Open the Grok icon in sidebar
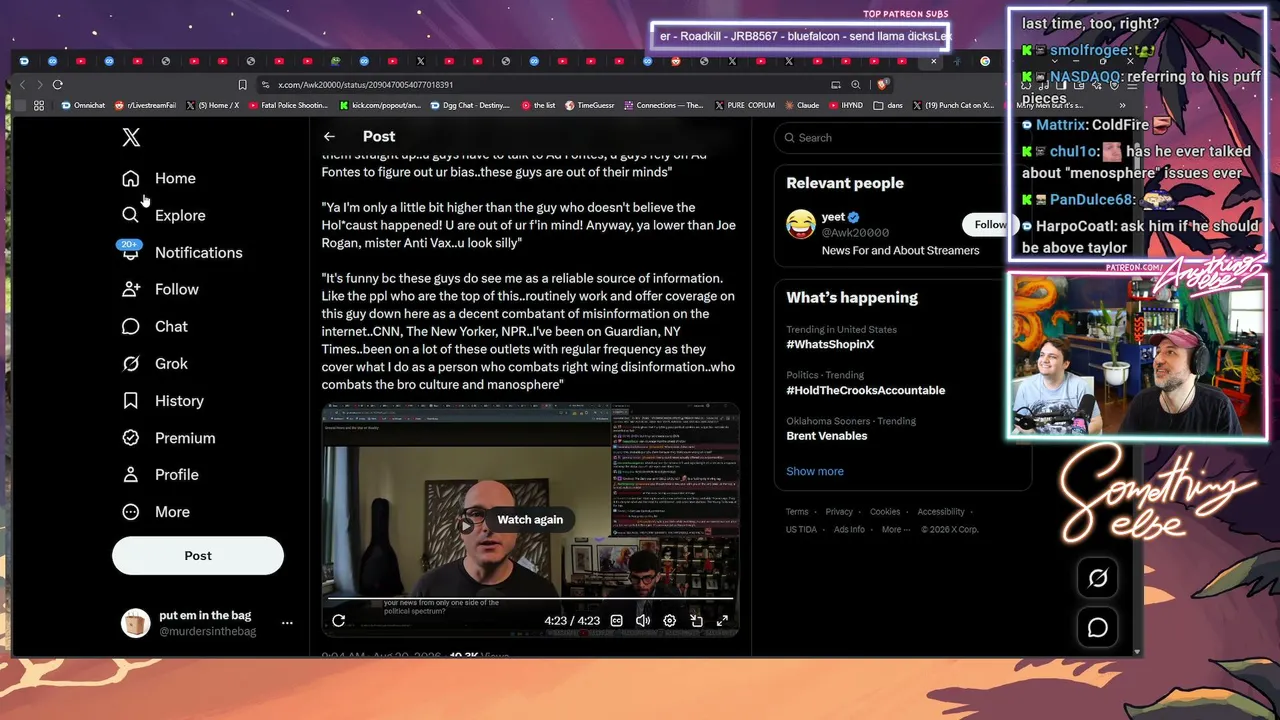The image size is (1280, 720). (x=131, y=364)
